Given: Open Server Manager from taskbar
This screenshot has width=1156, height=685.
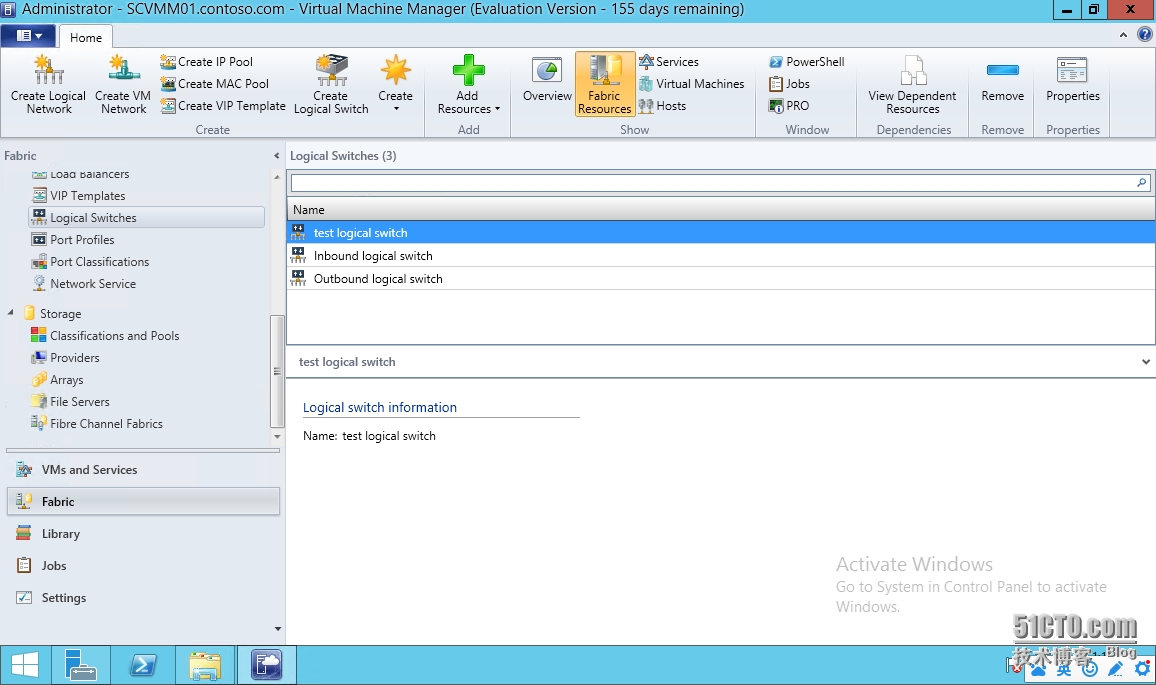Looking at the screenshot, I should pyautogui.click(x=81, y=665).
